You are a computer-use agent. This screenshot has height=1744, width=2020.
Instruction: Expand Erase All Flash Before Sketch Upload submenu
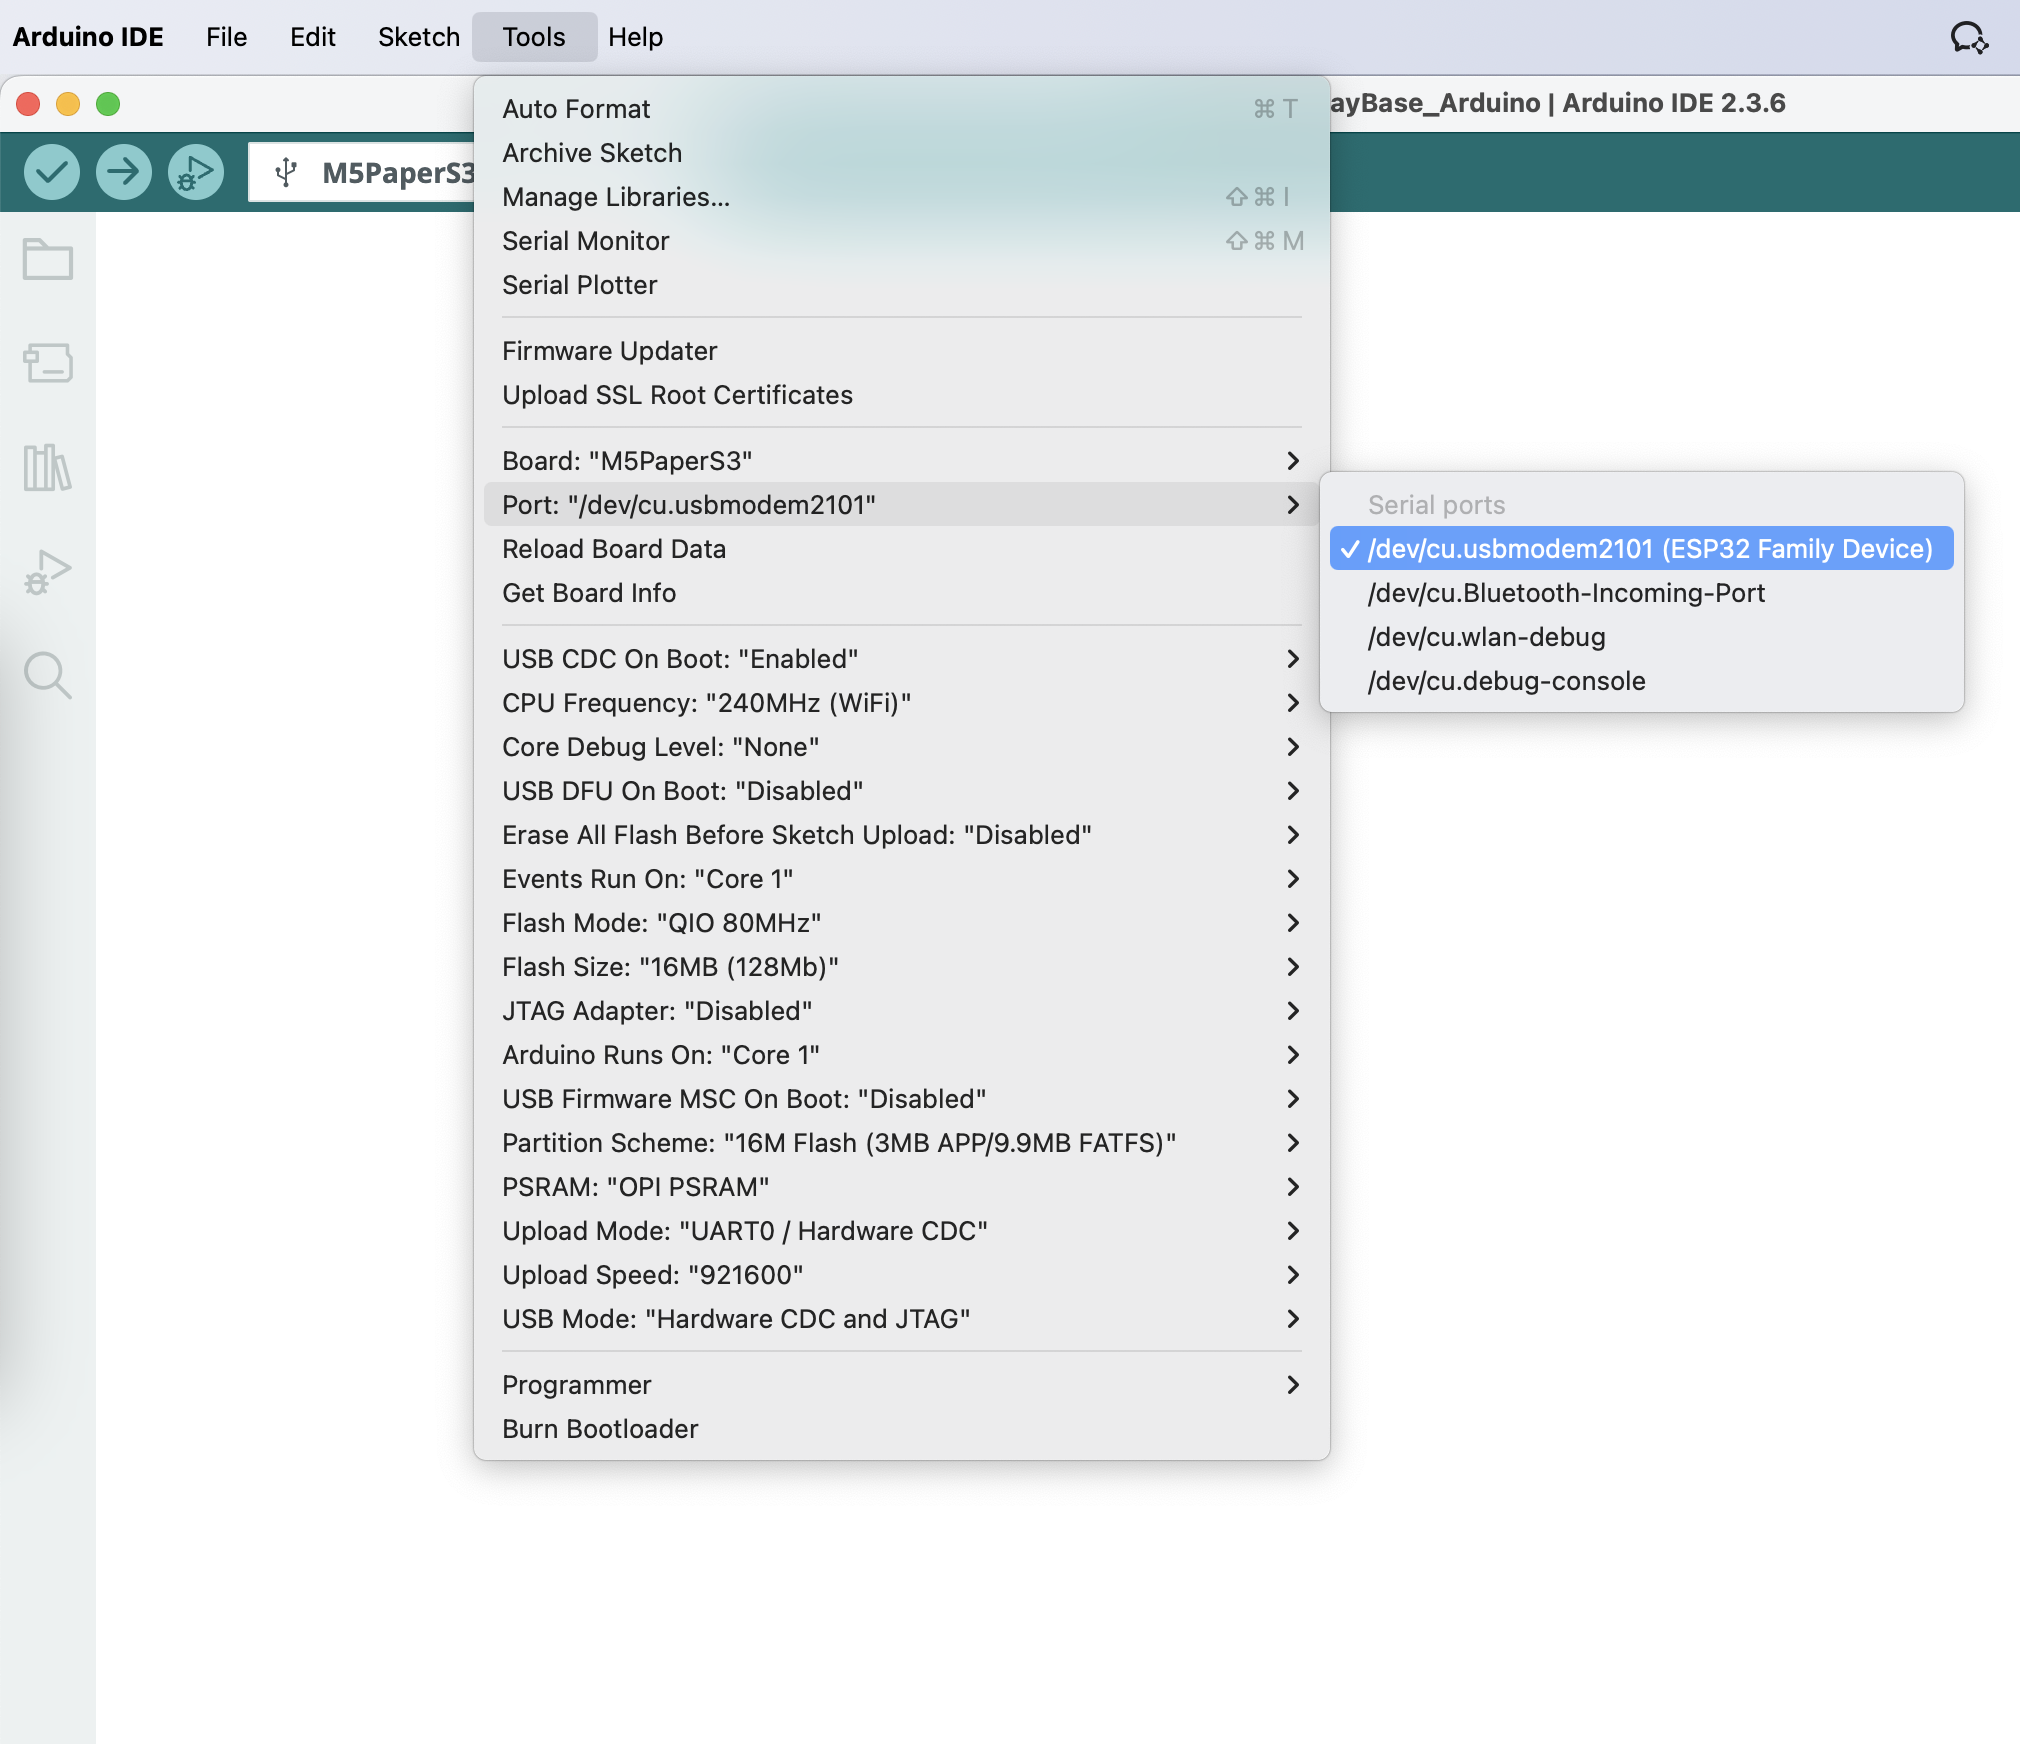point(901,835)
